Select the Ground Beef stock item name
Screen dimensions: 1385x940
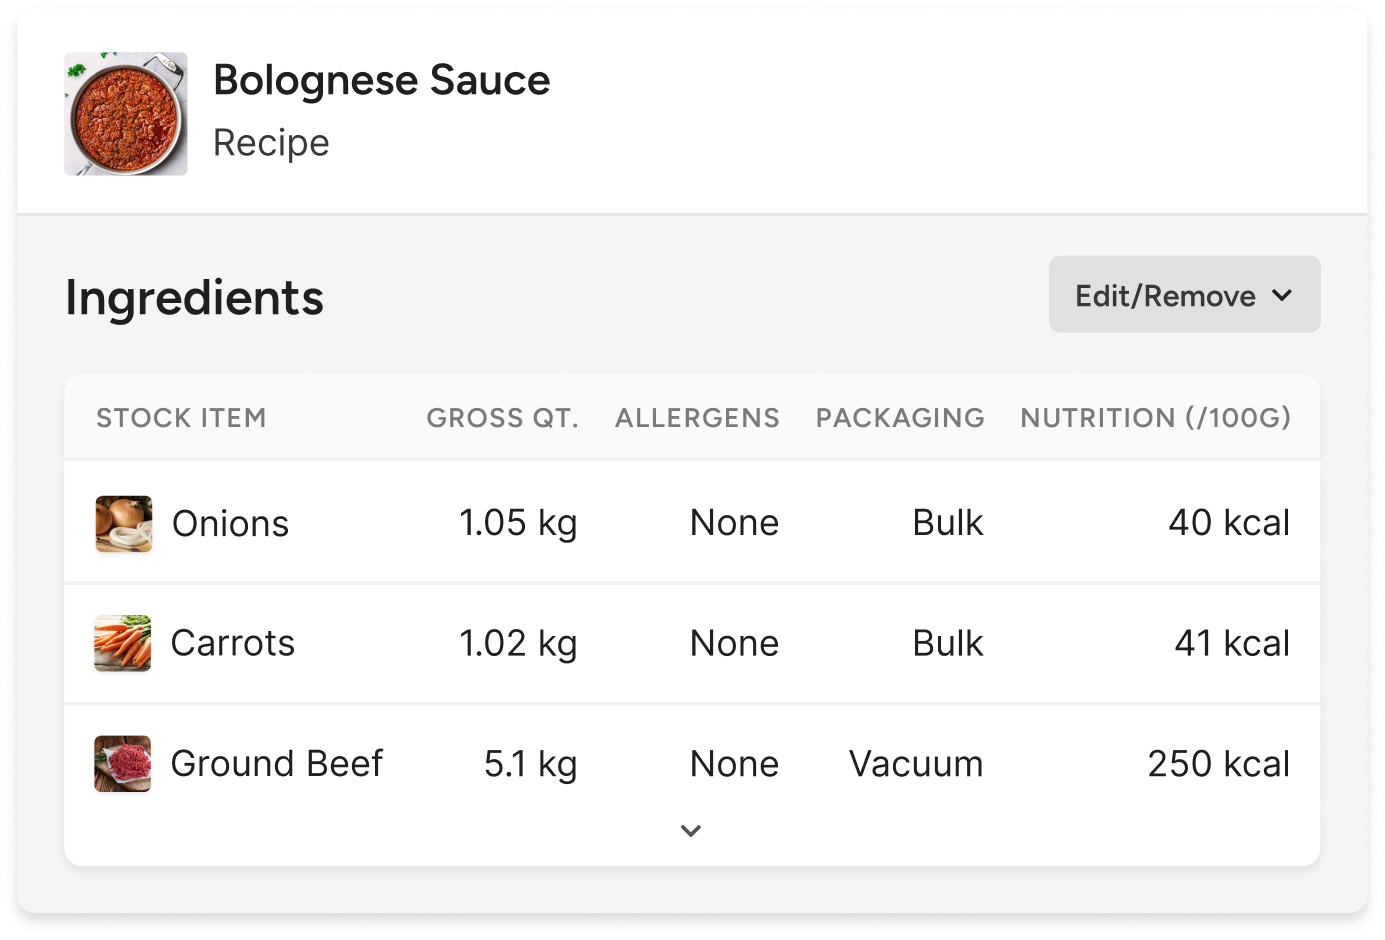pyautogui.click(x=277, y=764)
